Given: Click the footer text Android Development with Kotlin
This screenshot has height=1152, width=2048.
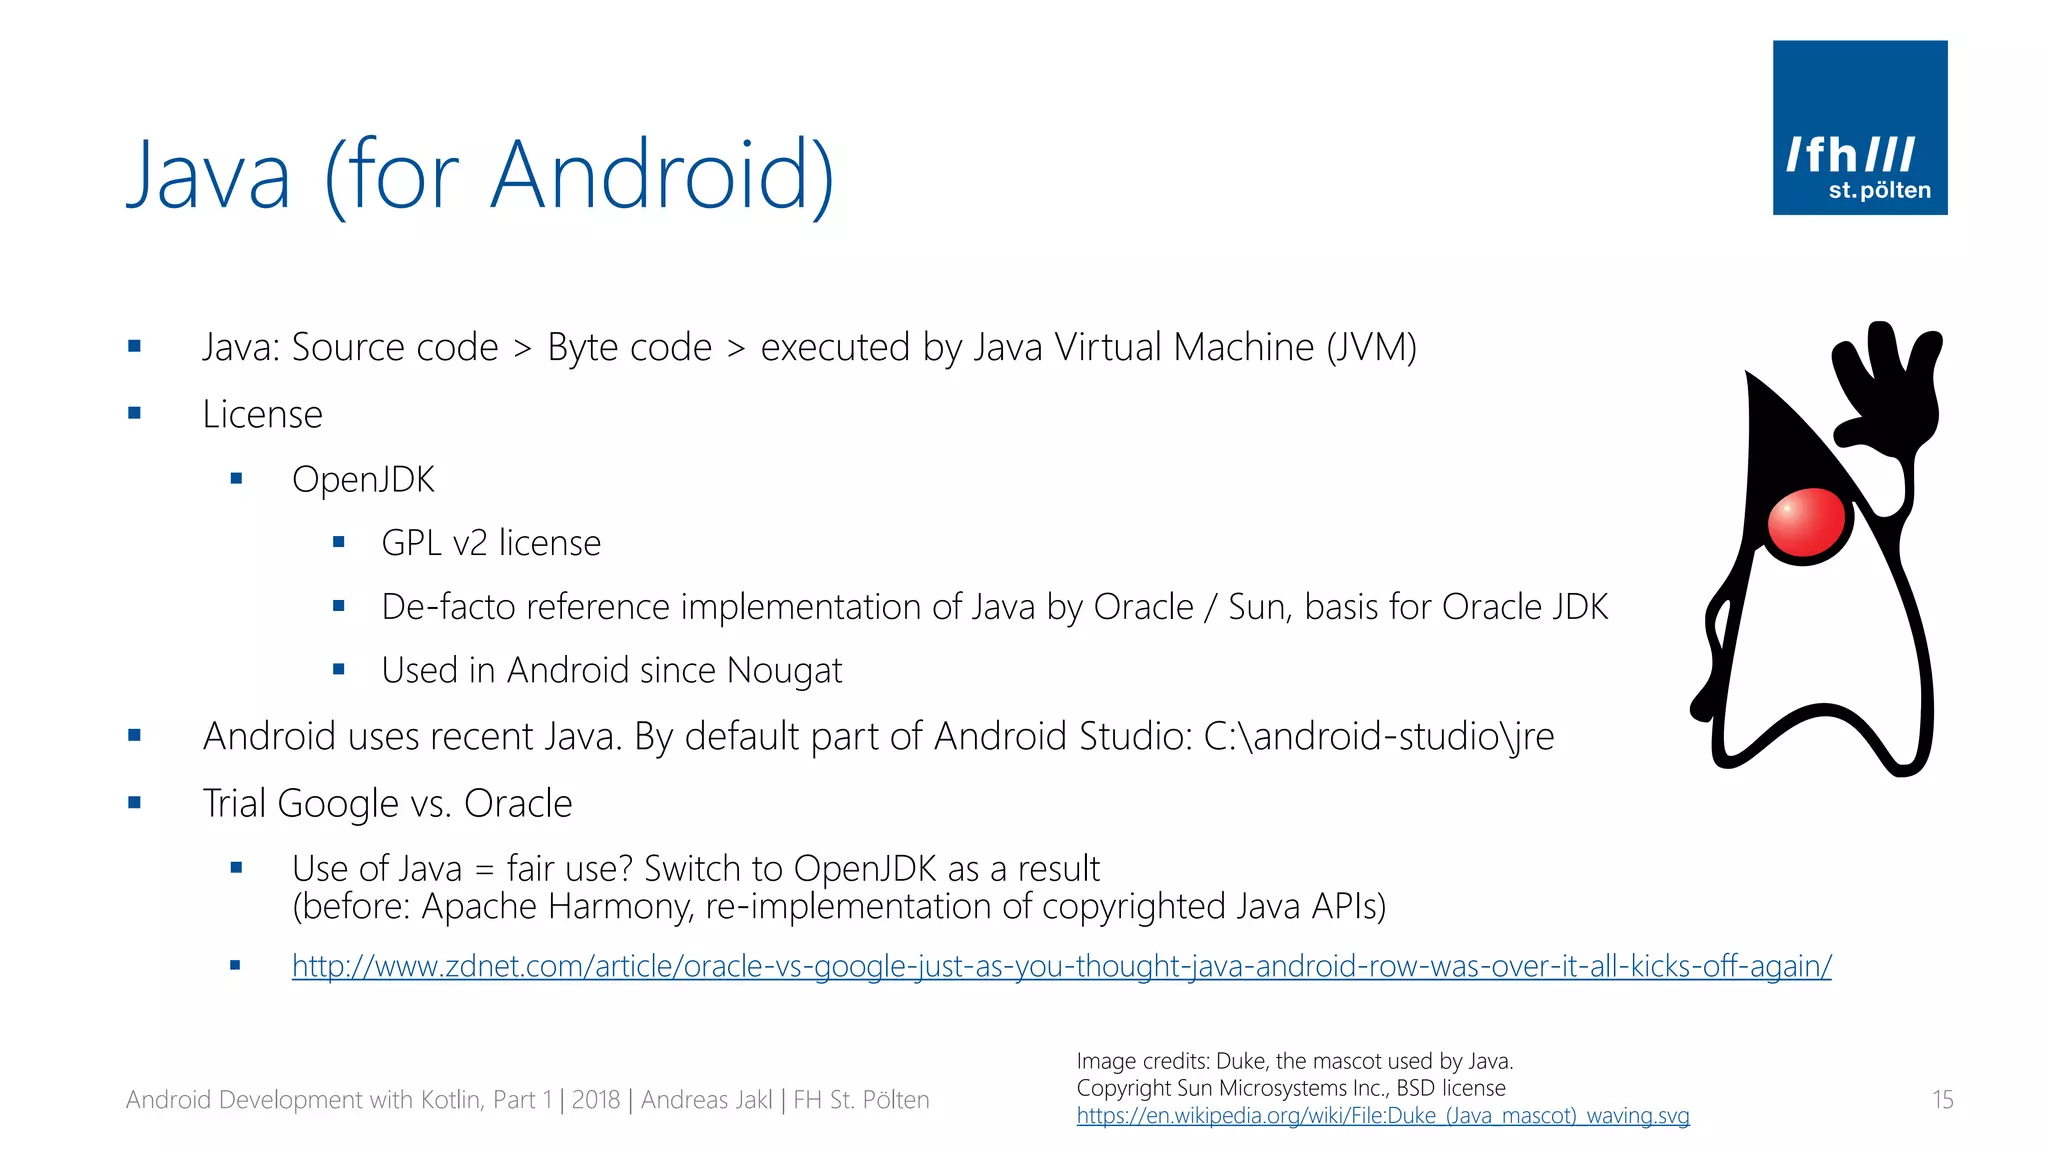Looking at the screenshot, I should click(x=527, y=1100).
